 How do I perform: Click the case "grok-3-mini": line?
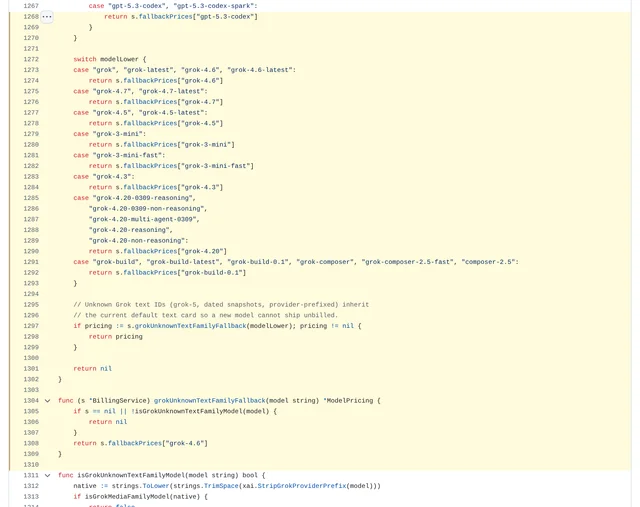tap(109, 134)
